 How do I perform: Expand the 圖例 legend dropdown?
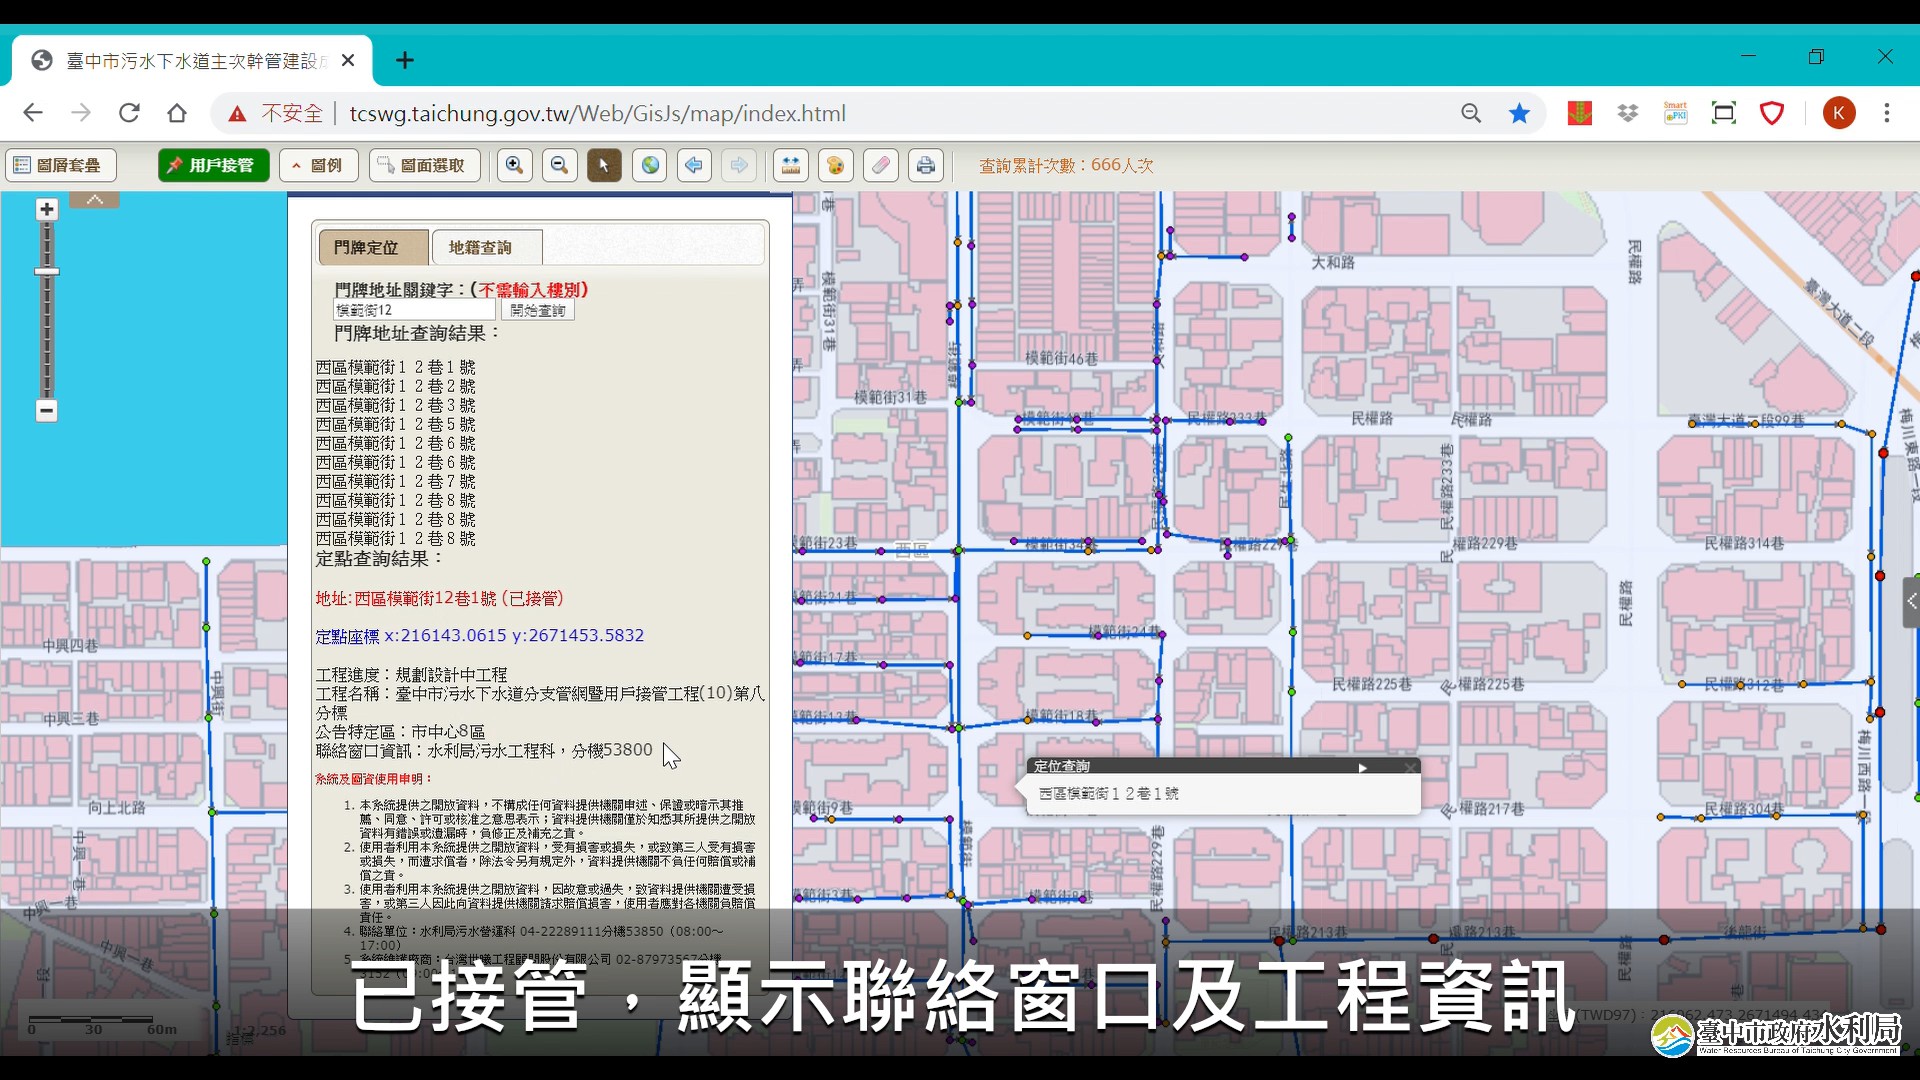coord(319,165)
